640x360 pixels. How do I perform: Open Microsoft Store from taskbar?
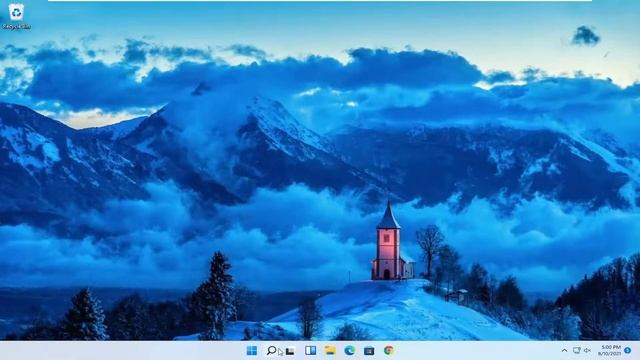point(369,351)
